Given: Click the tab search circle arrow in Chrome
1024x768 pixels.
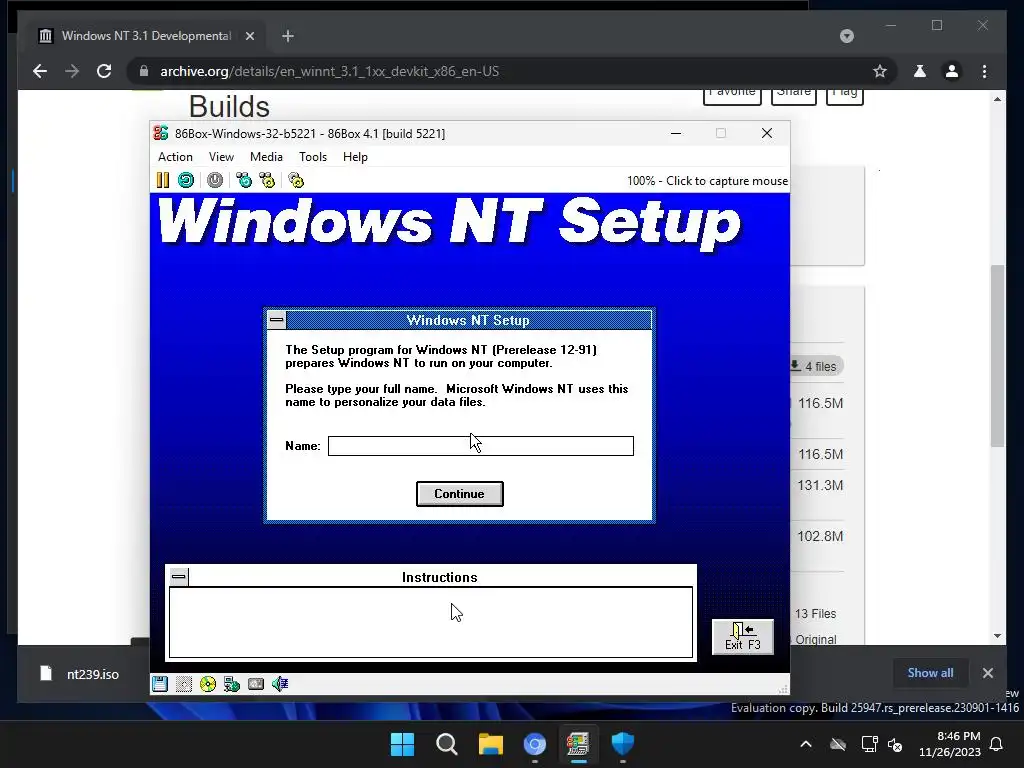Looking at the screenshot, I should (x=846, y=36).
